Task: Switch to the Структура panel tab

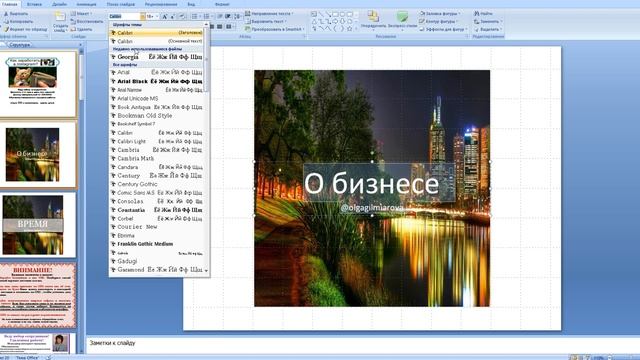Action: coord(19,45)
